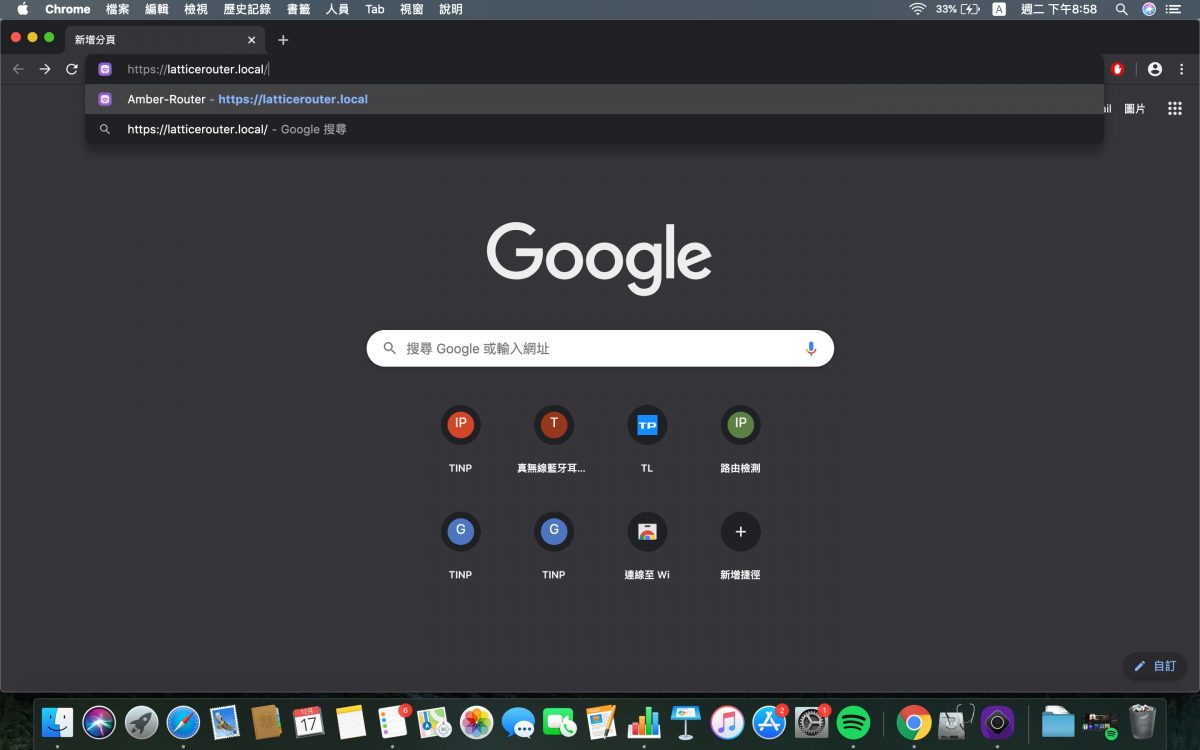
Task: Open the 視窗 menu
Action: click(412, 9)
